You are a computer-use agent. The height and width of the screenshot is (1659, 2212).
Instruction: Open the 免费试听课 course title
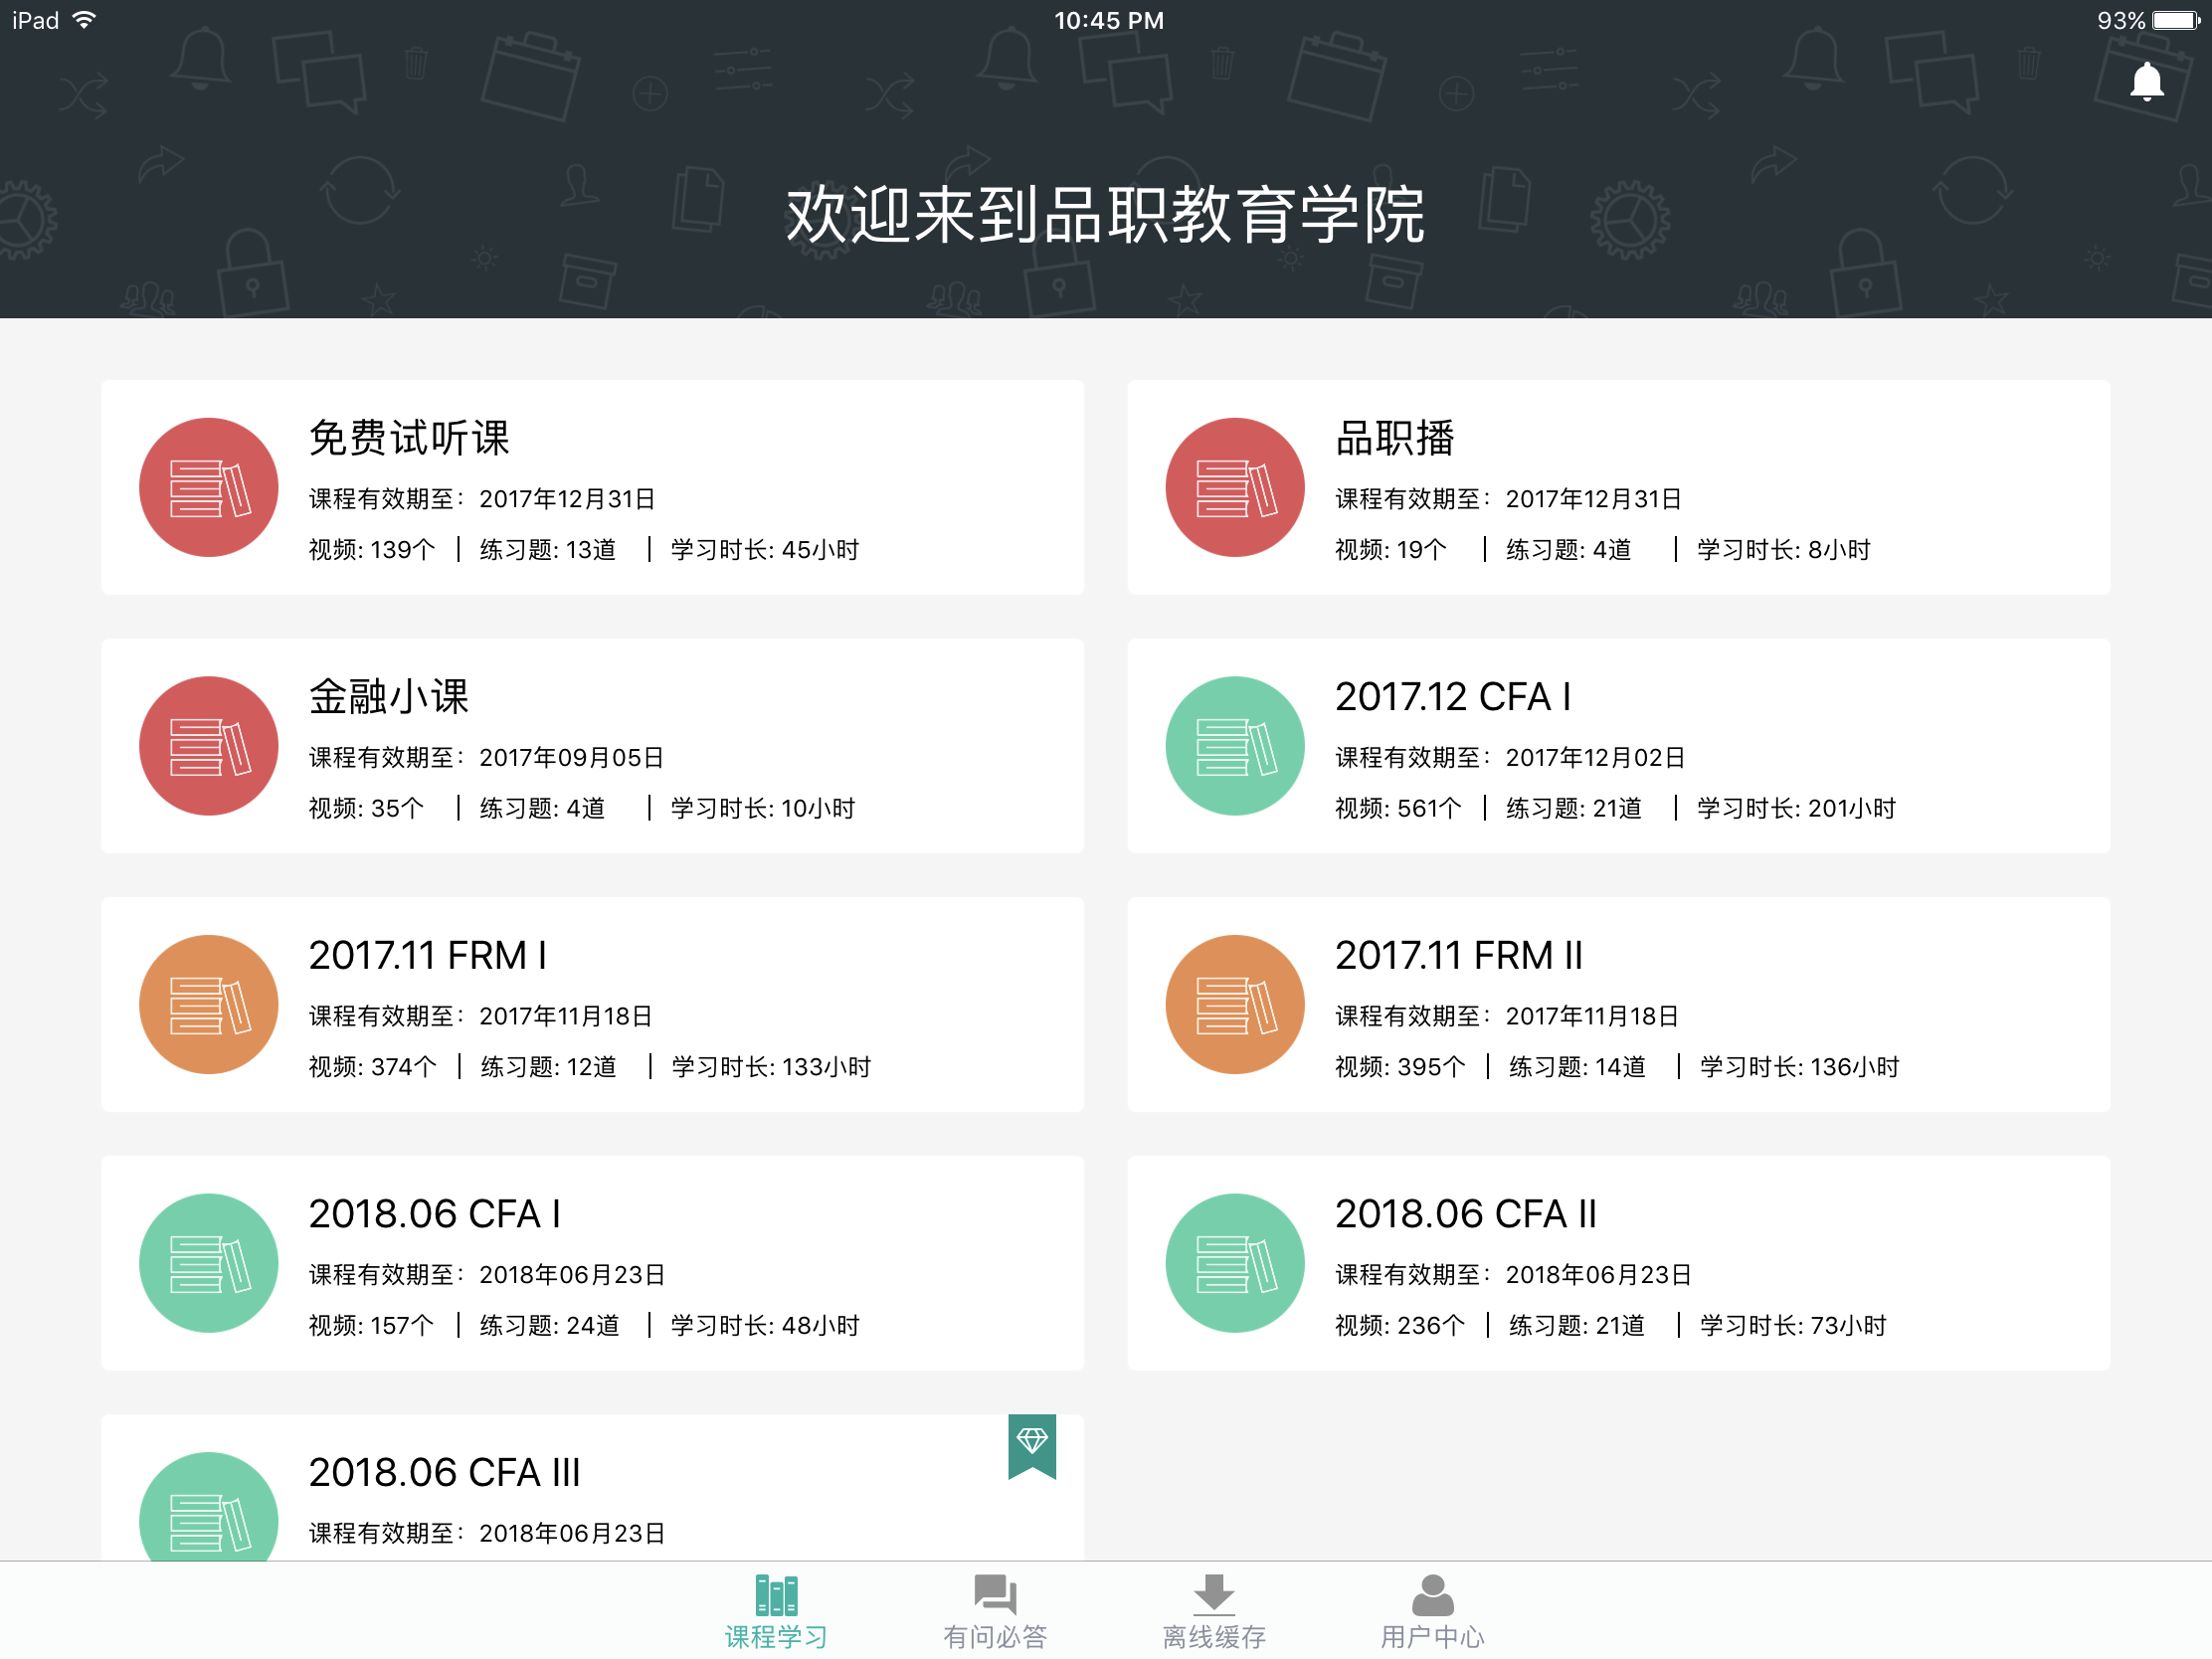point(409,437)
